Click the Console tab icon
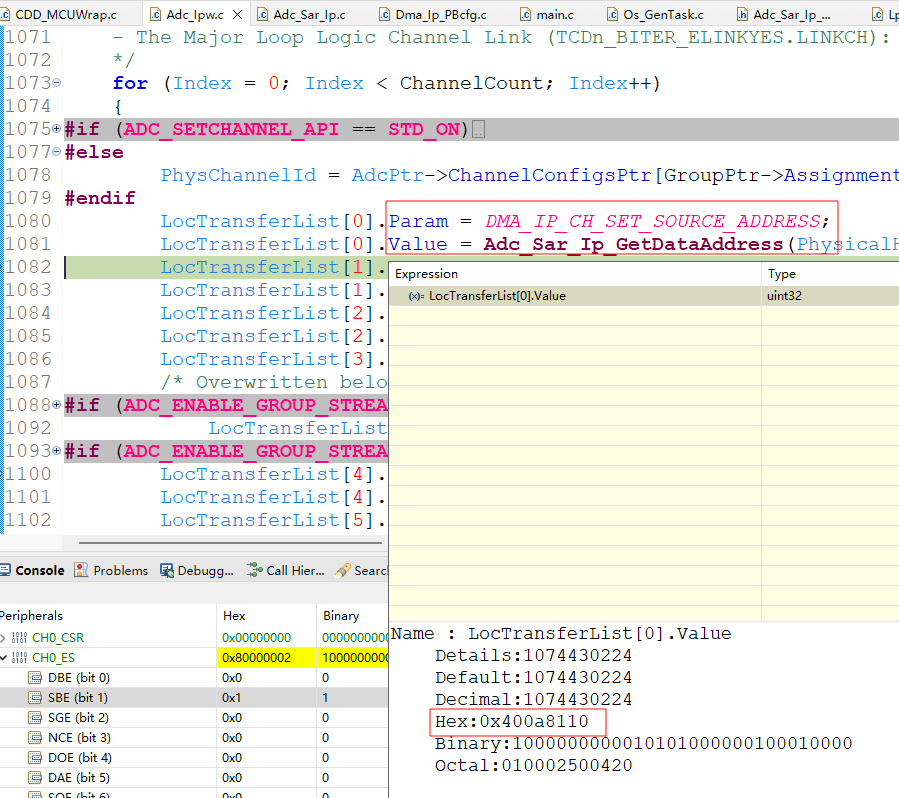Screen dimensions: 899x798 [5, 570]
